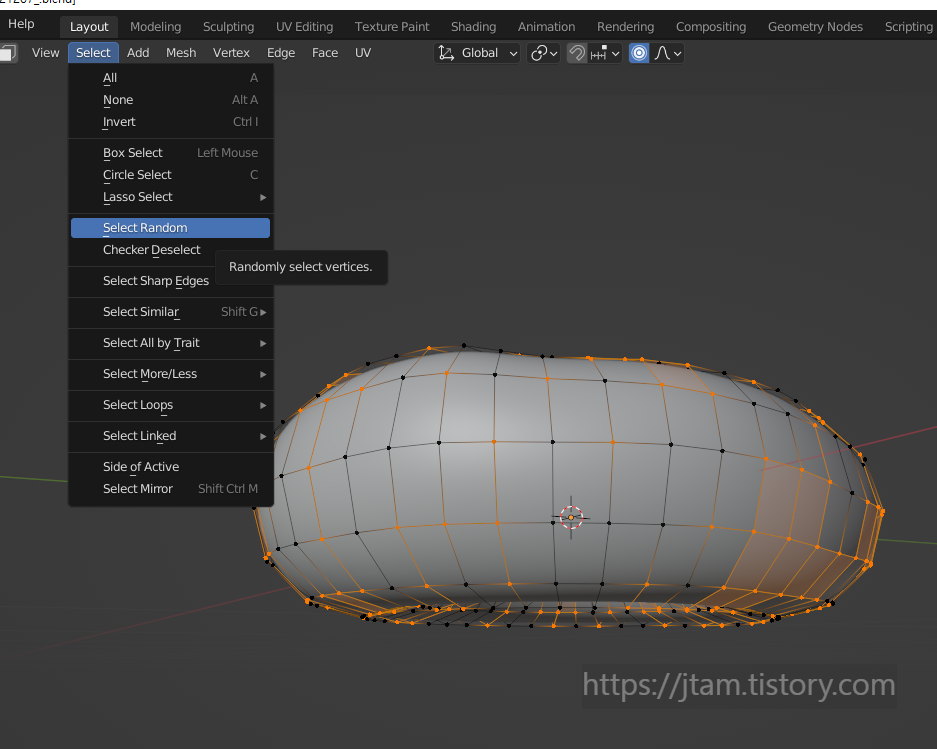Open the Mesh menu

(x=181, y=53)
